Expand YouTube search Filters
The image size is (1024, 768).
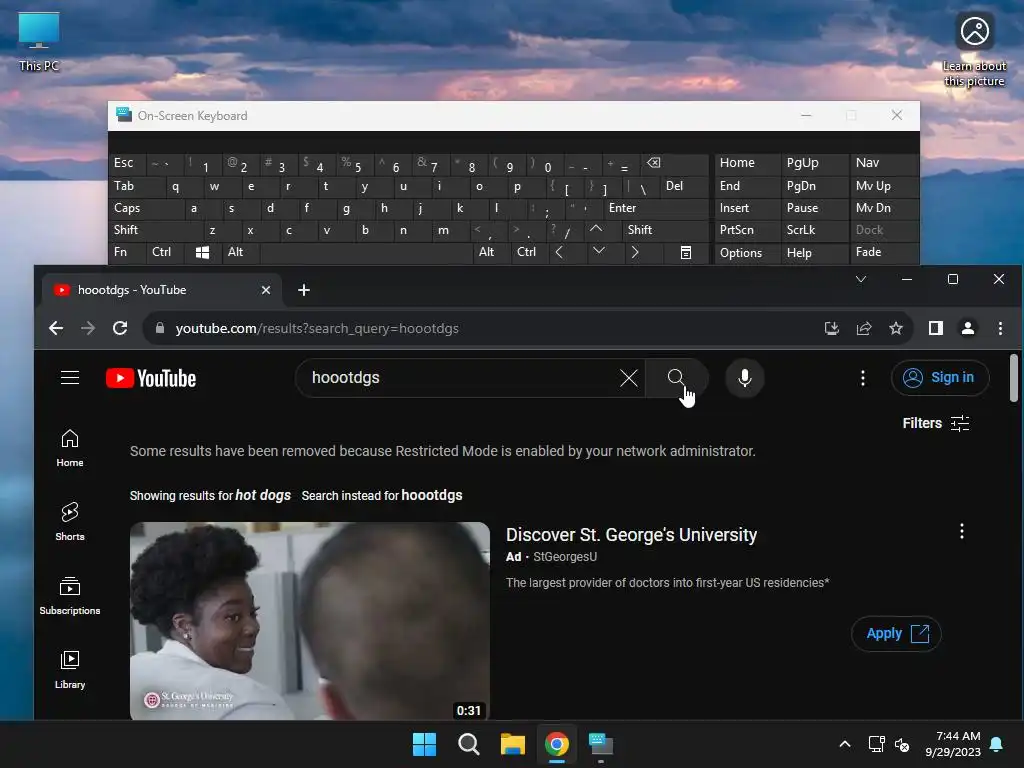point(936,423)
